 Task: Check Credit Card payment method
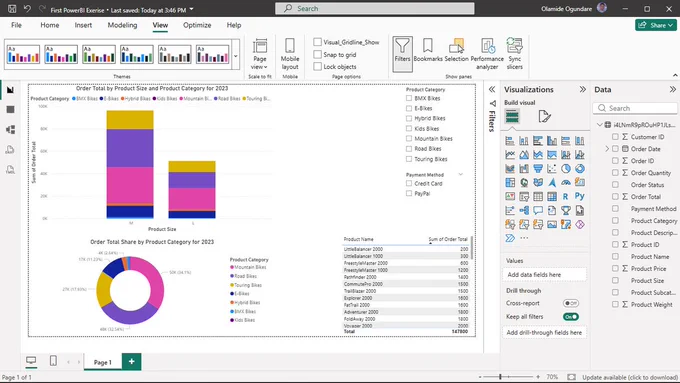[x=409, y=183]
